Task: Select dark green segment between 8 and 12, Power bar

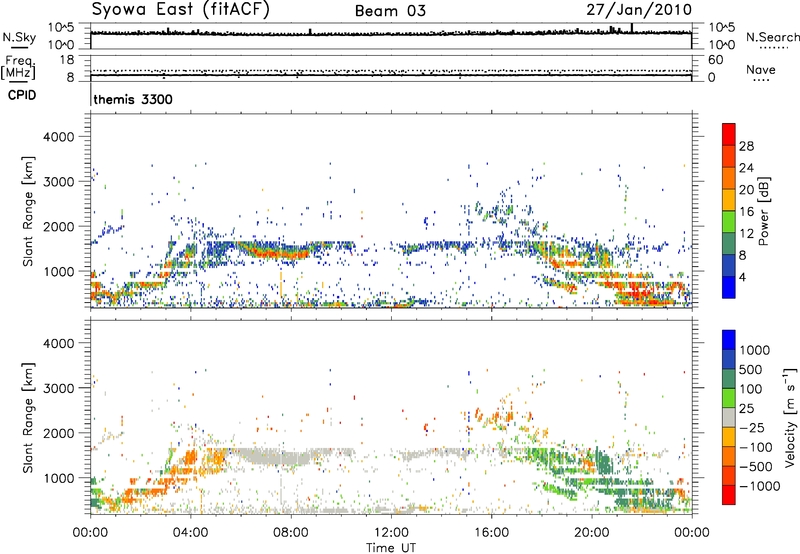Action: pos(729,244)
